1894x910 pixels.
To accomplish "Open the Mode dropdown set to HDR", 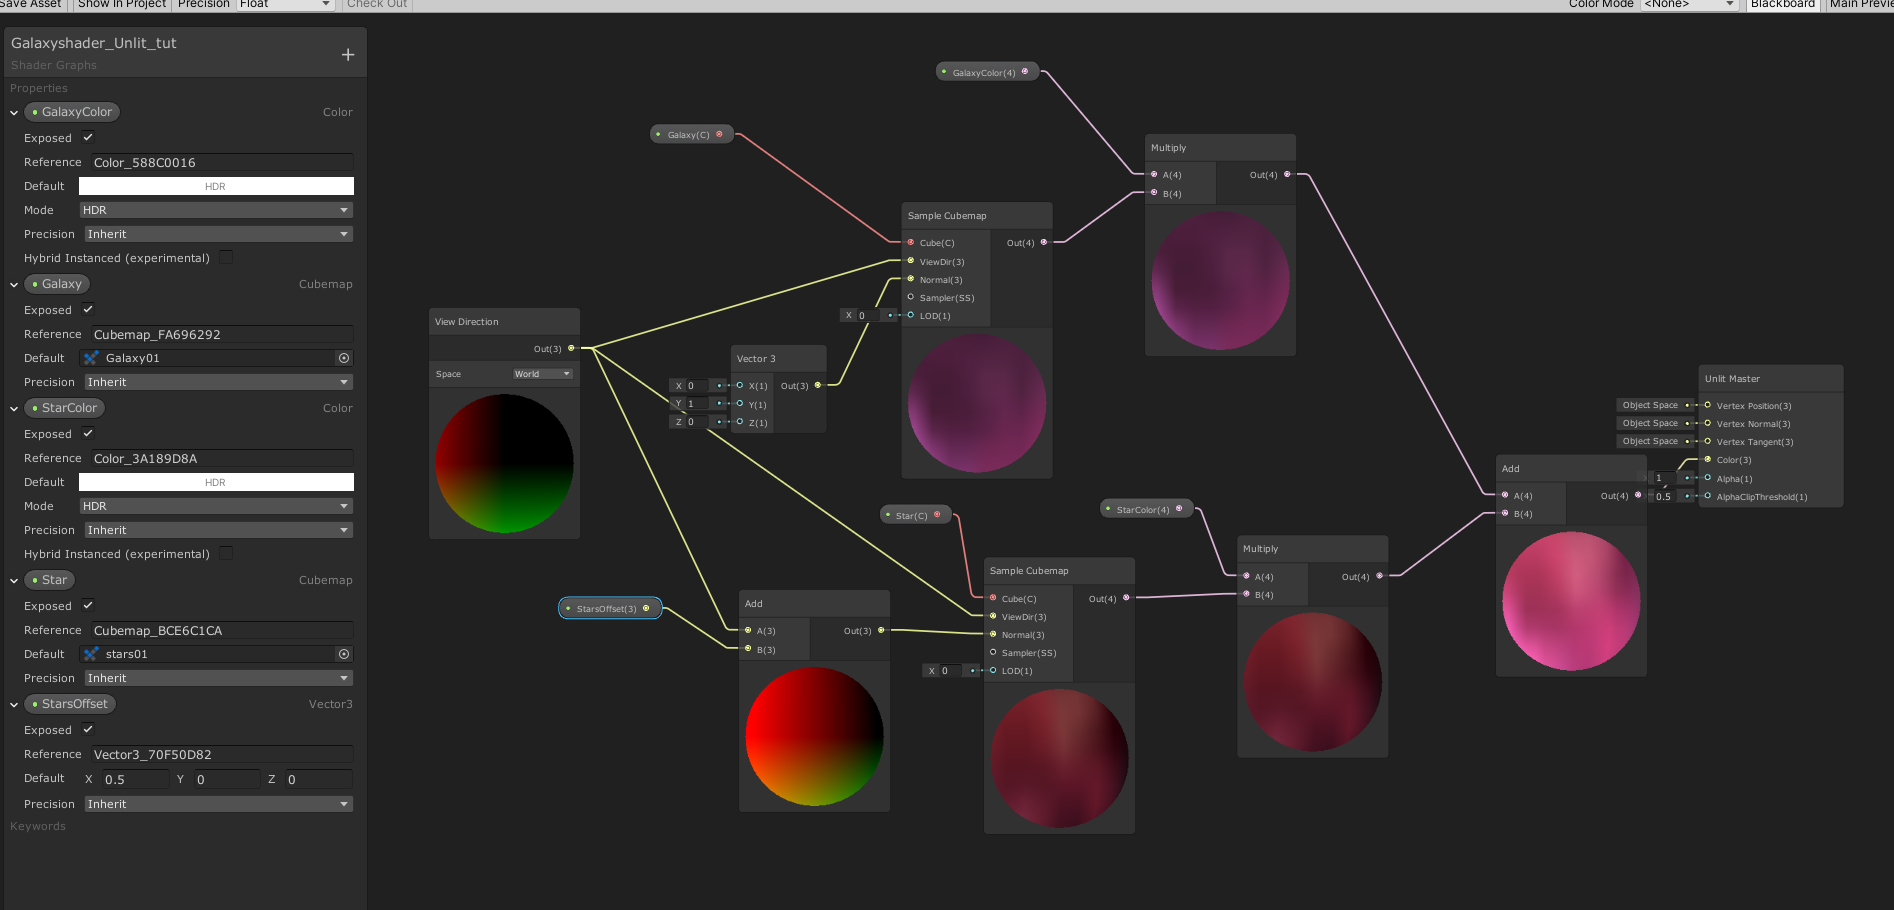I will [216, 210].
